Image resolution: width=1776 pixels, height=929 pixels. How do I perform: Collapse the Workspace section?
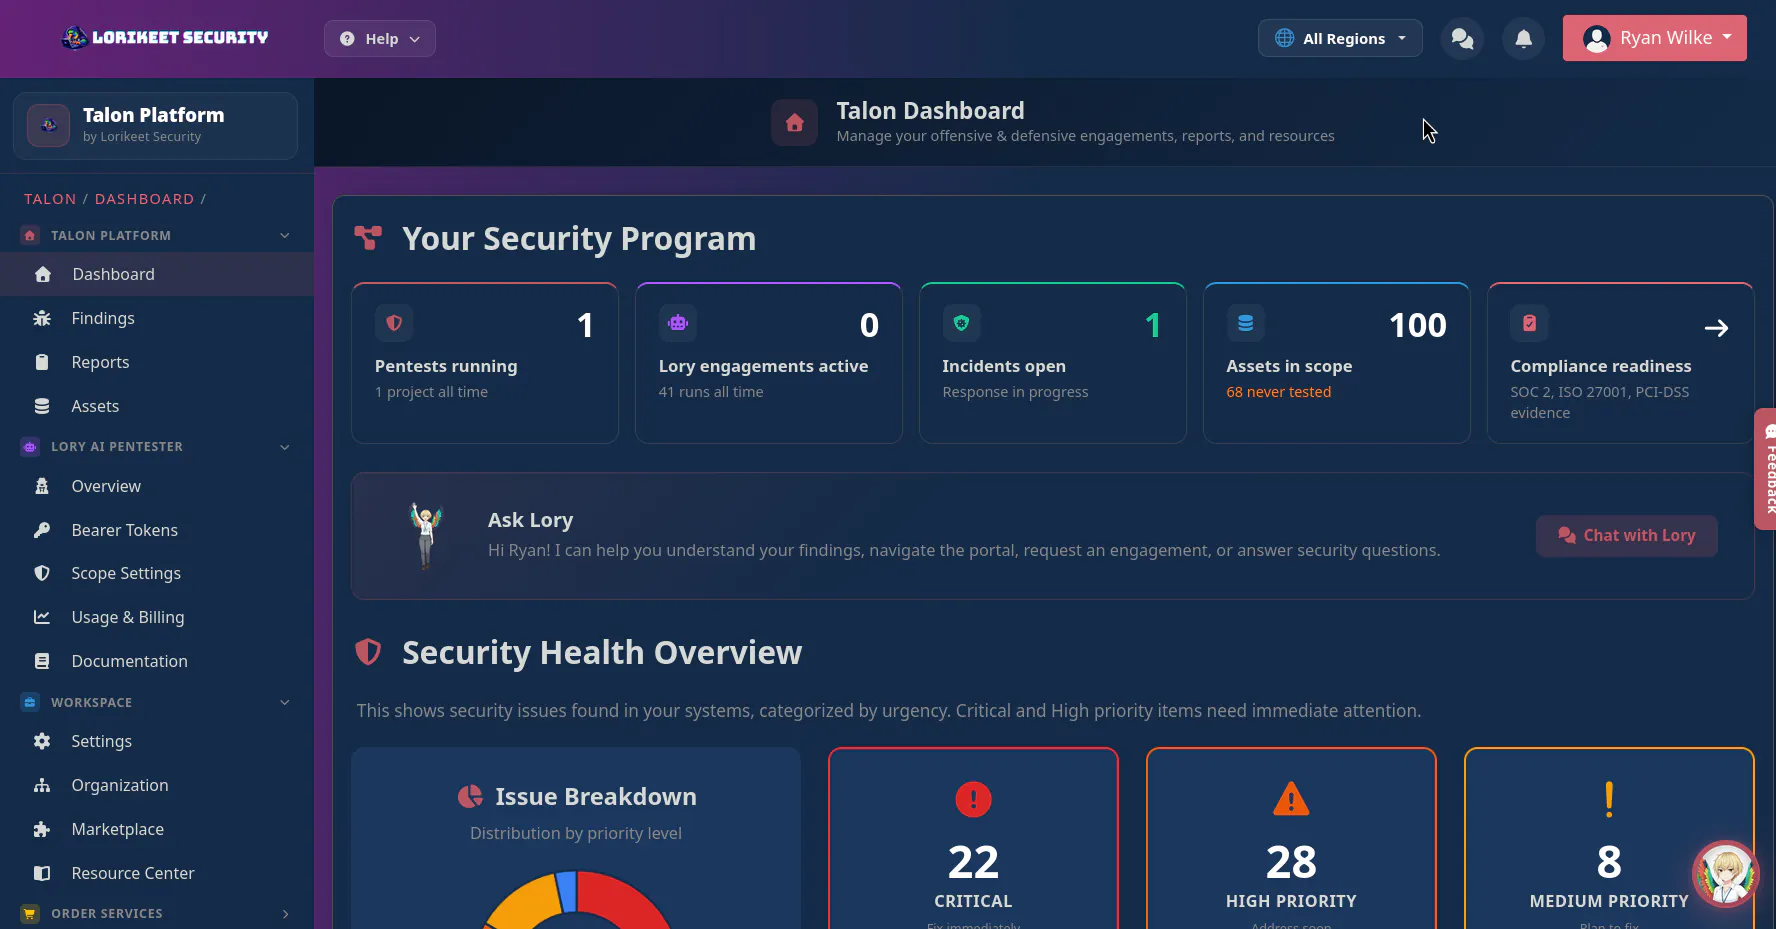pos(285,703)
